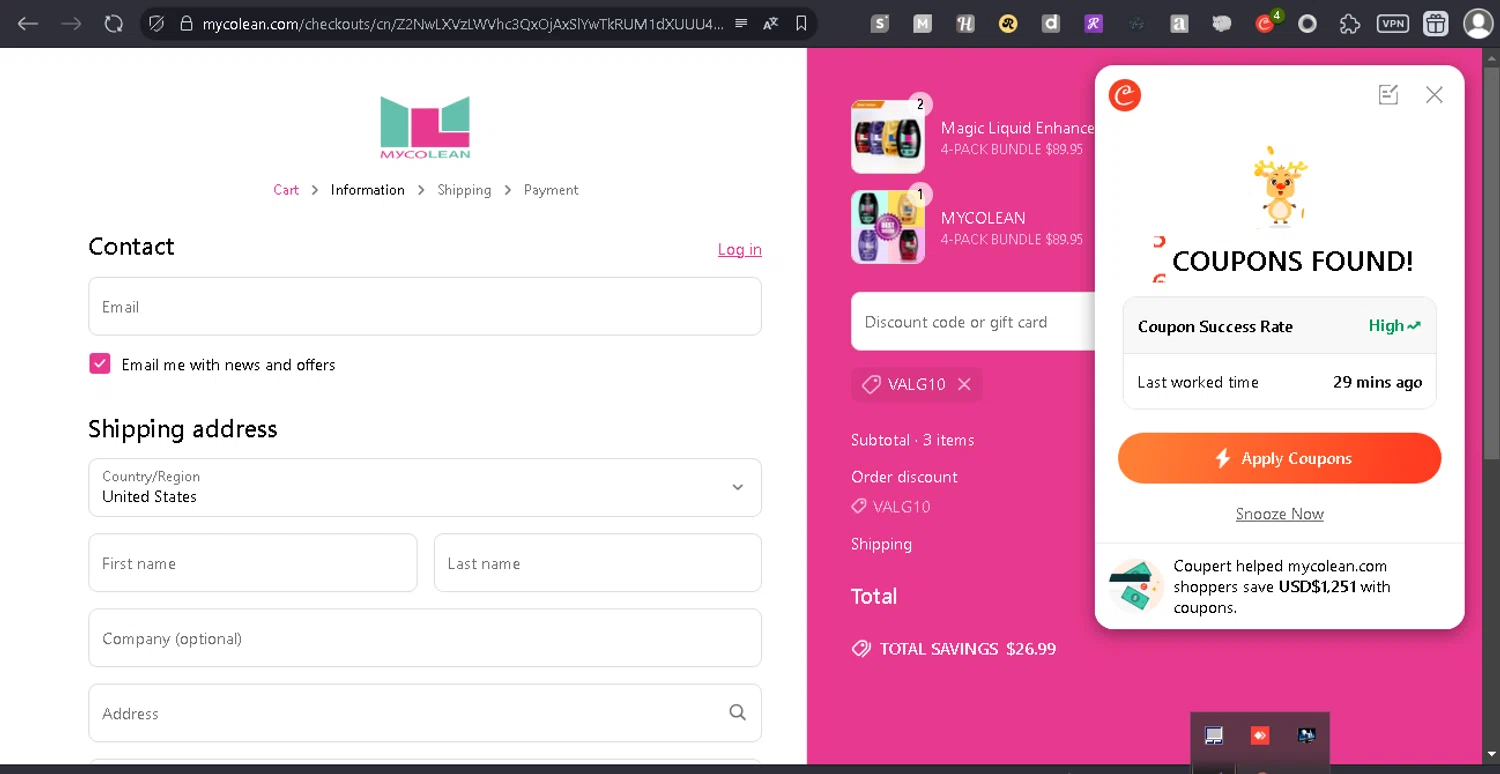Open the Coupert extension with badge 4

click(1267, 22)
